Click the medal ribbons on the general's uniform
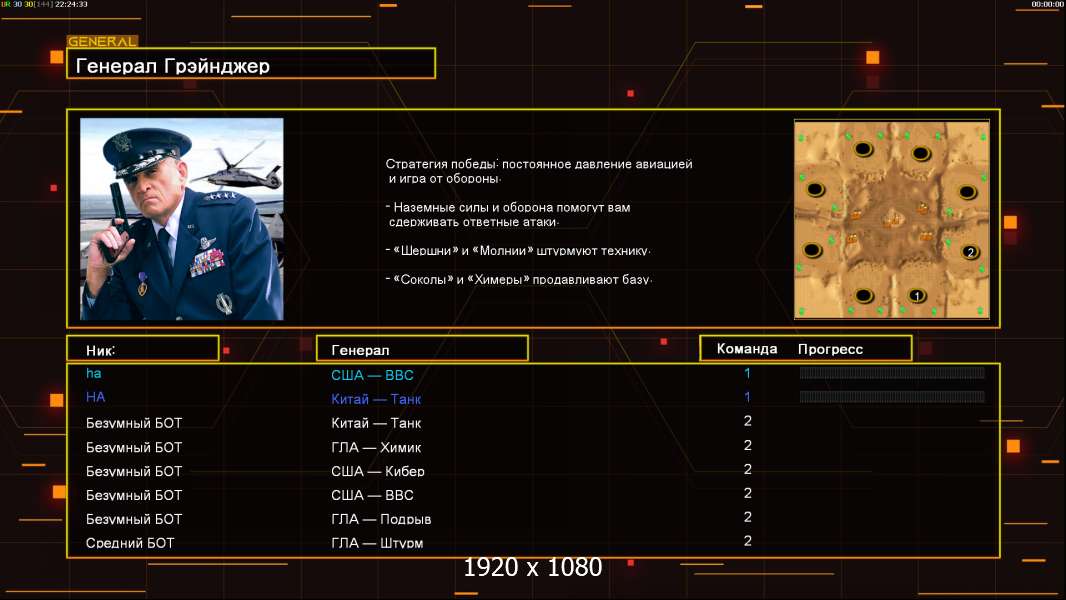Screen dimensions: 1066x600 click(207, 262)
